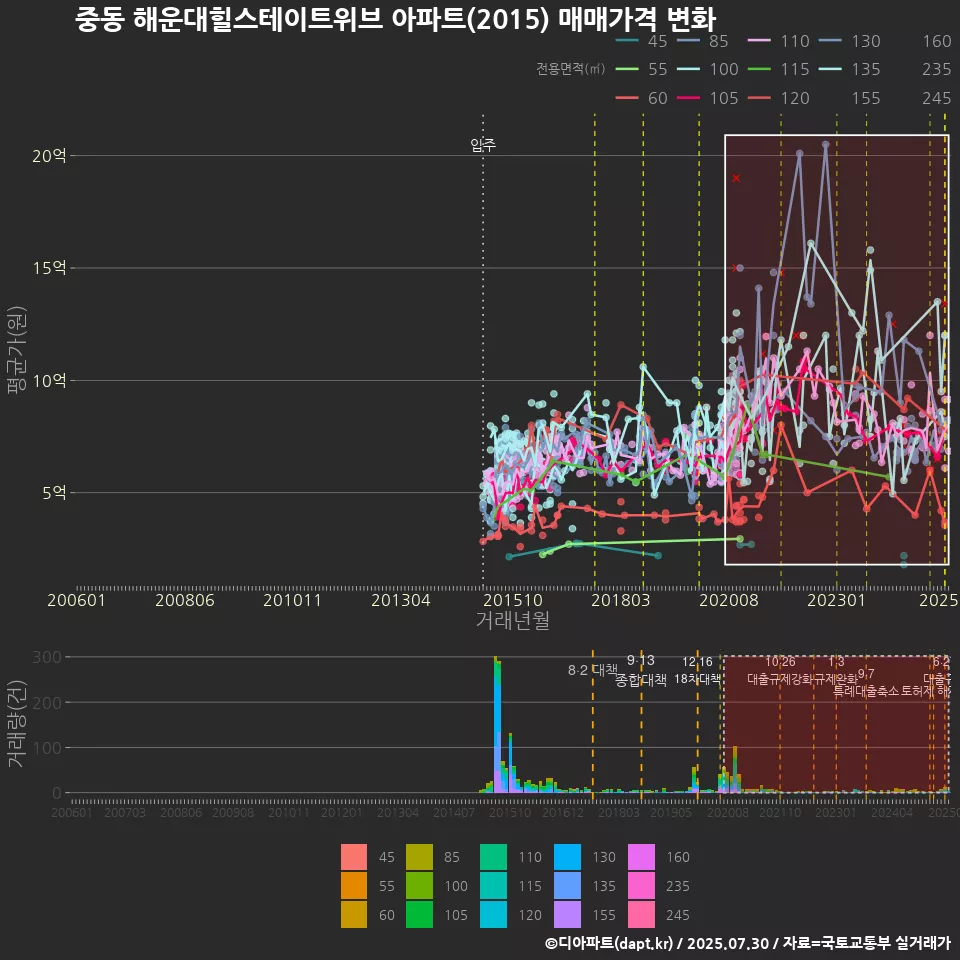Select the 55 line legend entry at top
This screenshot has width=960, height=960.
point(641,69)
